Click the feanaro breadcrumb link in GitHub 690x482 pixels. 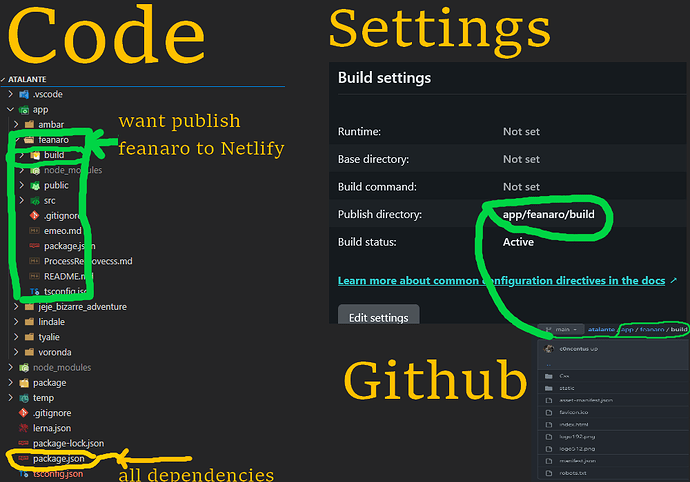(x=652, y=329)
